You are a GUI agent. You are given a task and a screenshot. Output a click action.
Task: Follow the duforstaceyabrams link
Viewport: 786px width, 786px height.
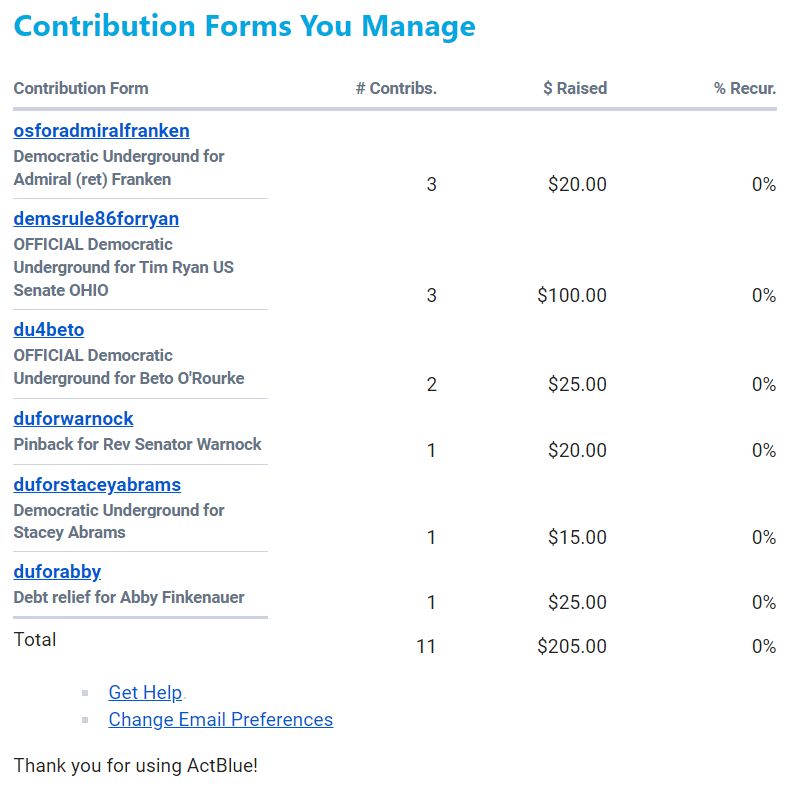coord(97,485)
